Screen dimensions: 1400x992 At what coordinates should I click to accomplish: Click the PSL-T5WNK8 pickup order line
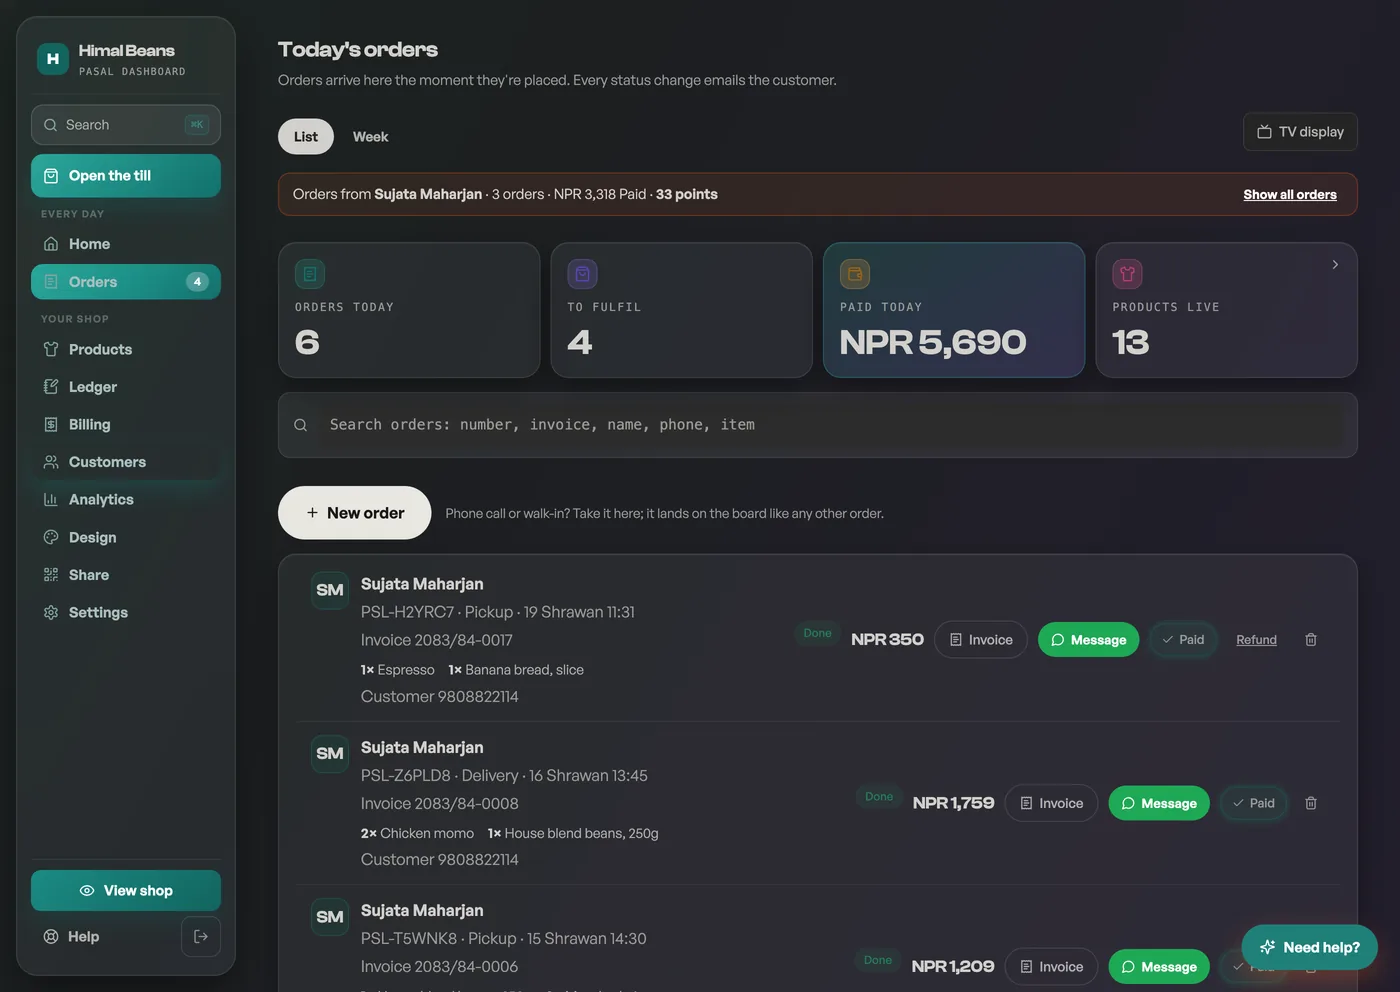504,939
